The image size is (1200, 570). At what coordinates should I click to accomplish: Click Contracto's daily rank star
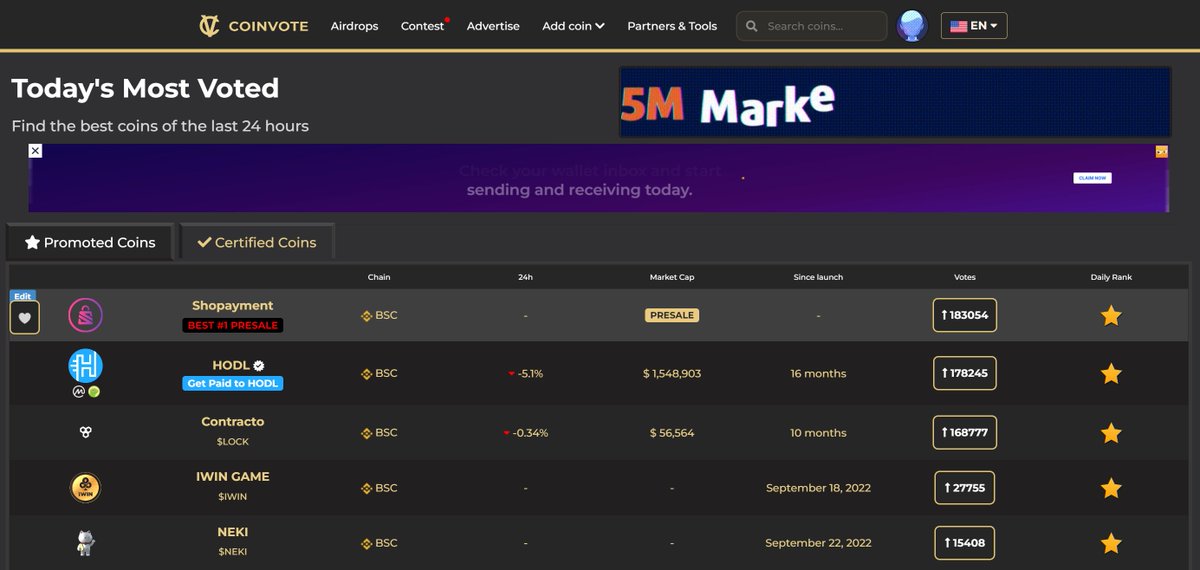[x=1111, y=433]
